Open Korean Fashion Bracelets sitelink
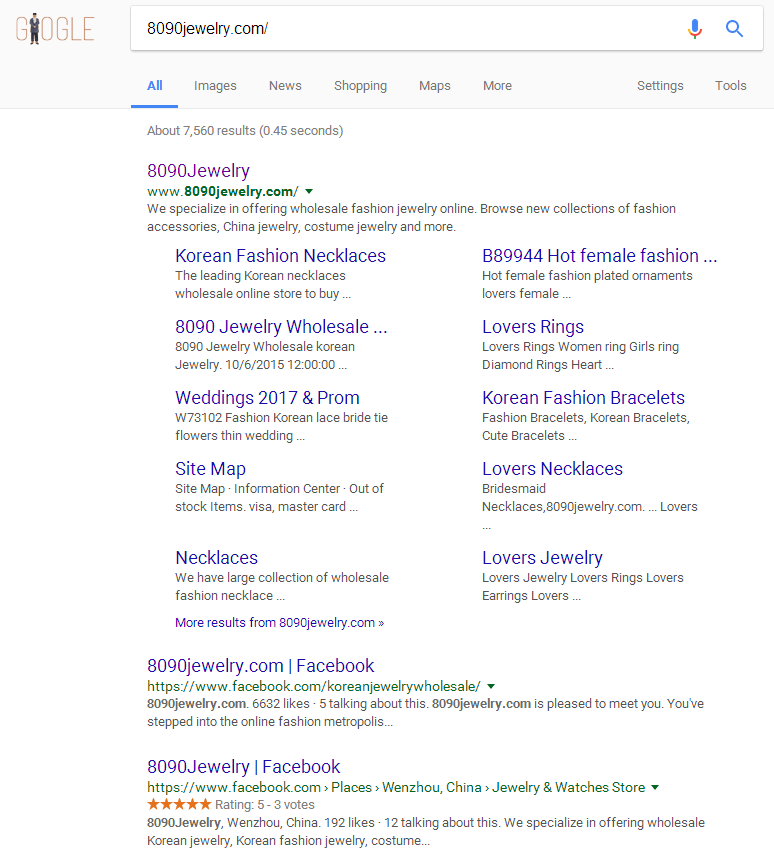This screenshot has width=774, height=863. click(x=584, y=398)
